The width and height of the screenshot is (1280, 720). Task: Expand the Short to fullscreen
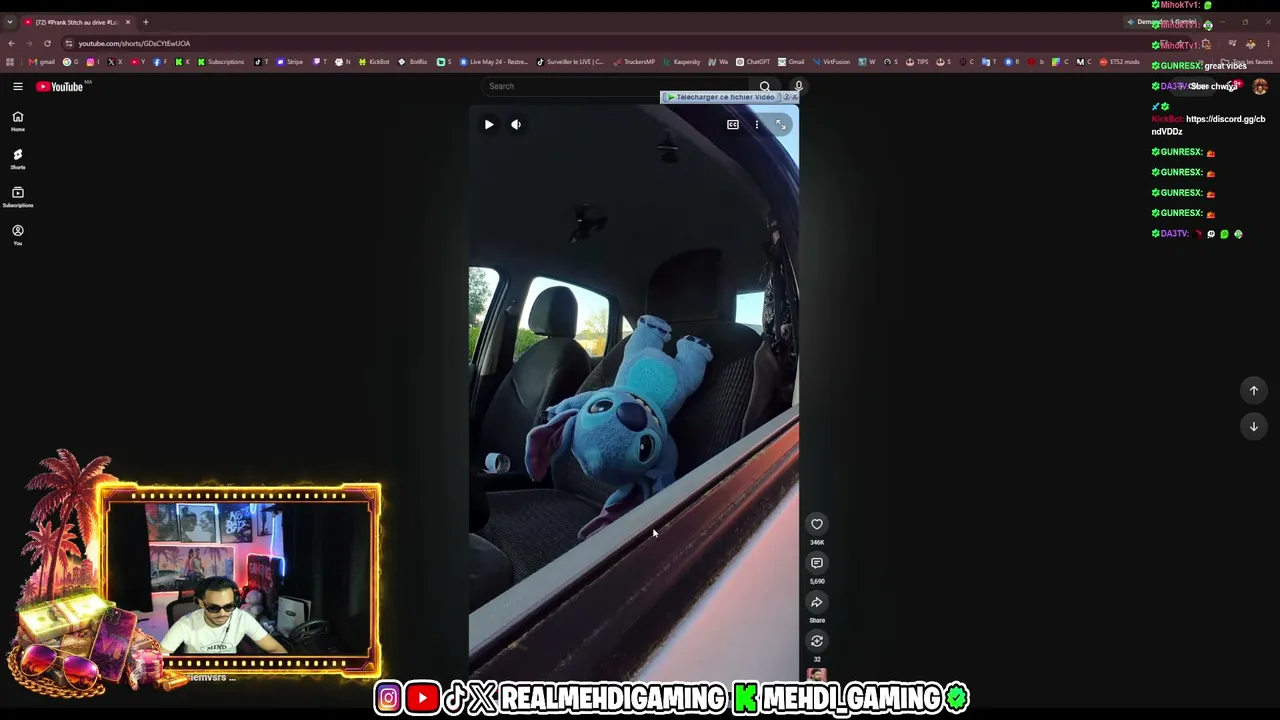781,125
